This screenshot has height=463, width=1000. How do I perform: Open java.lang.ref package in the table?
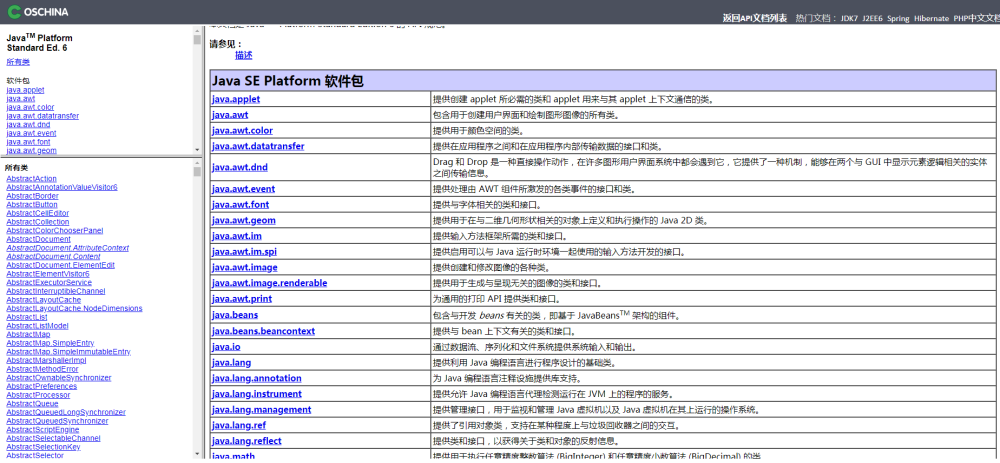[x=239, y=425]
